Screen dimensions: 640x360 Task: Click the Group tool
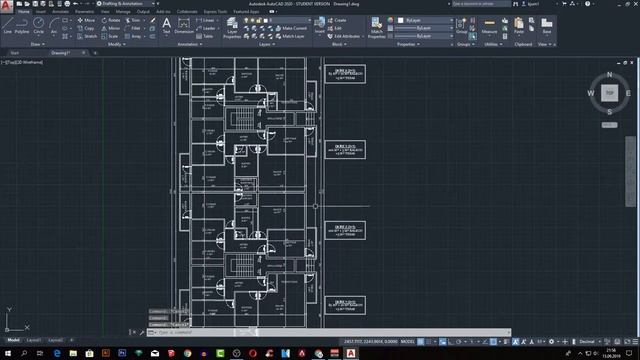[x=461, y=25]
